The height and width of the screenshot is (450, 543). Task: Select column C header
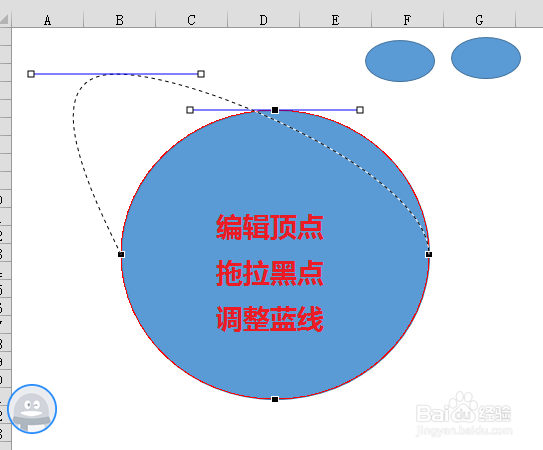pyautogui.click(x=192, y=20)
